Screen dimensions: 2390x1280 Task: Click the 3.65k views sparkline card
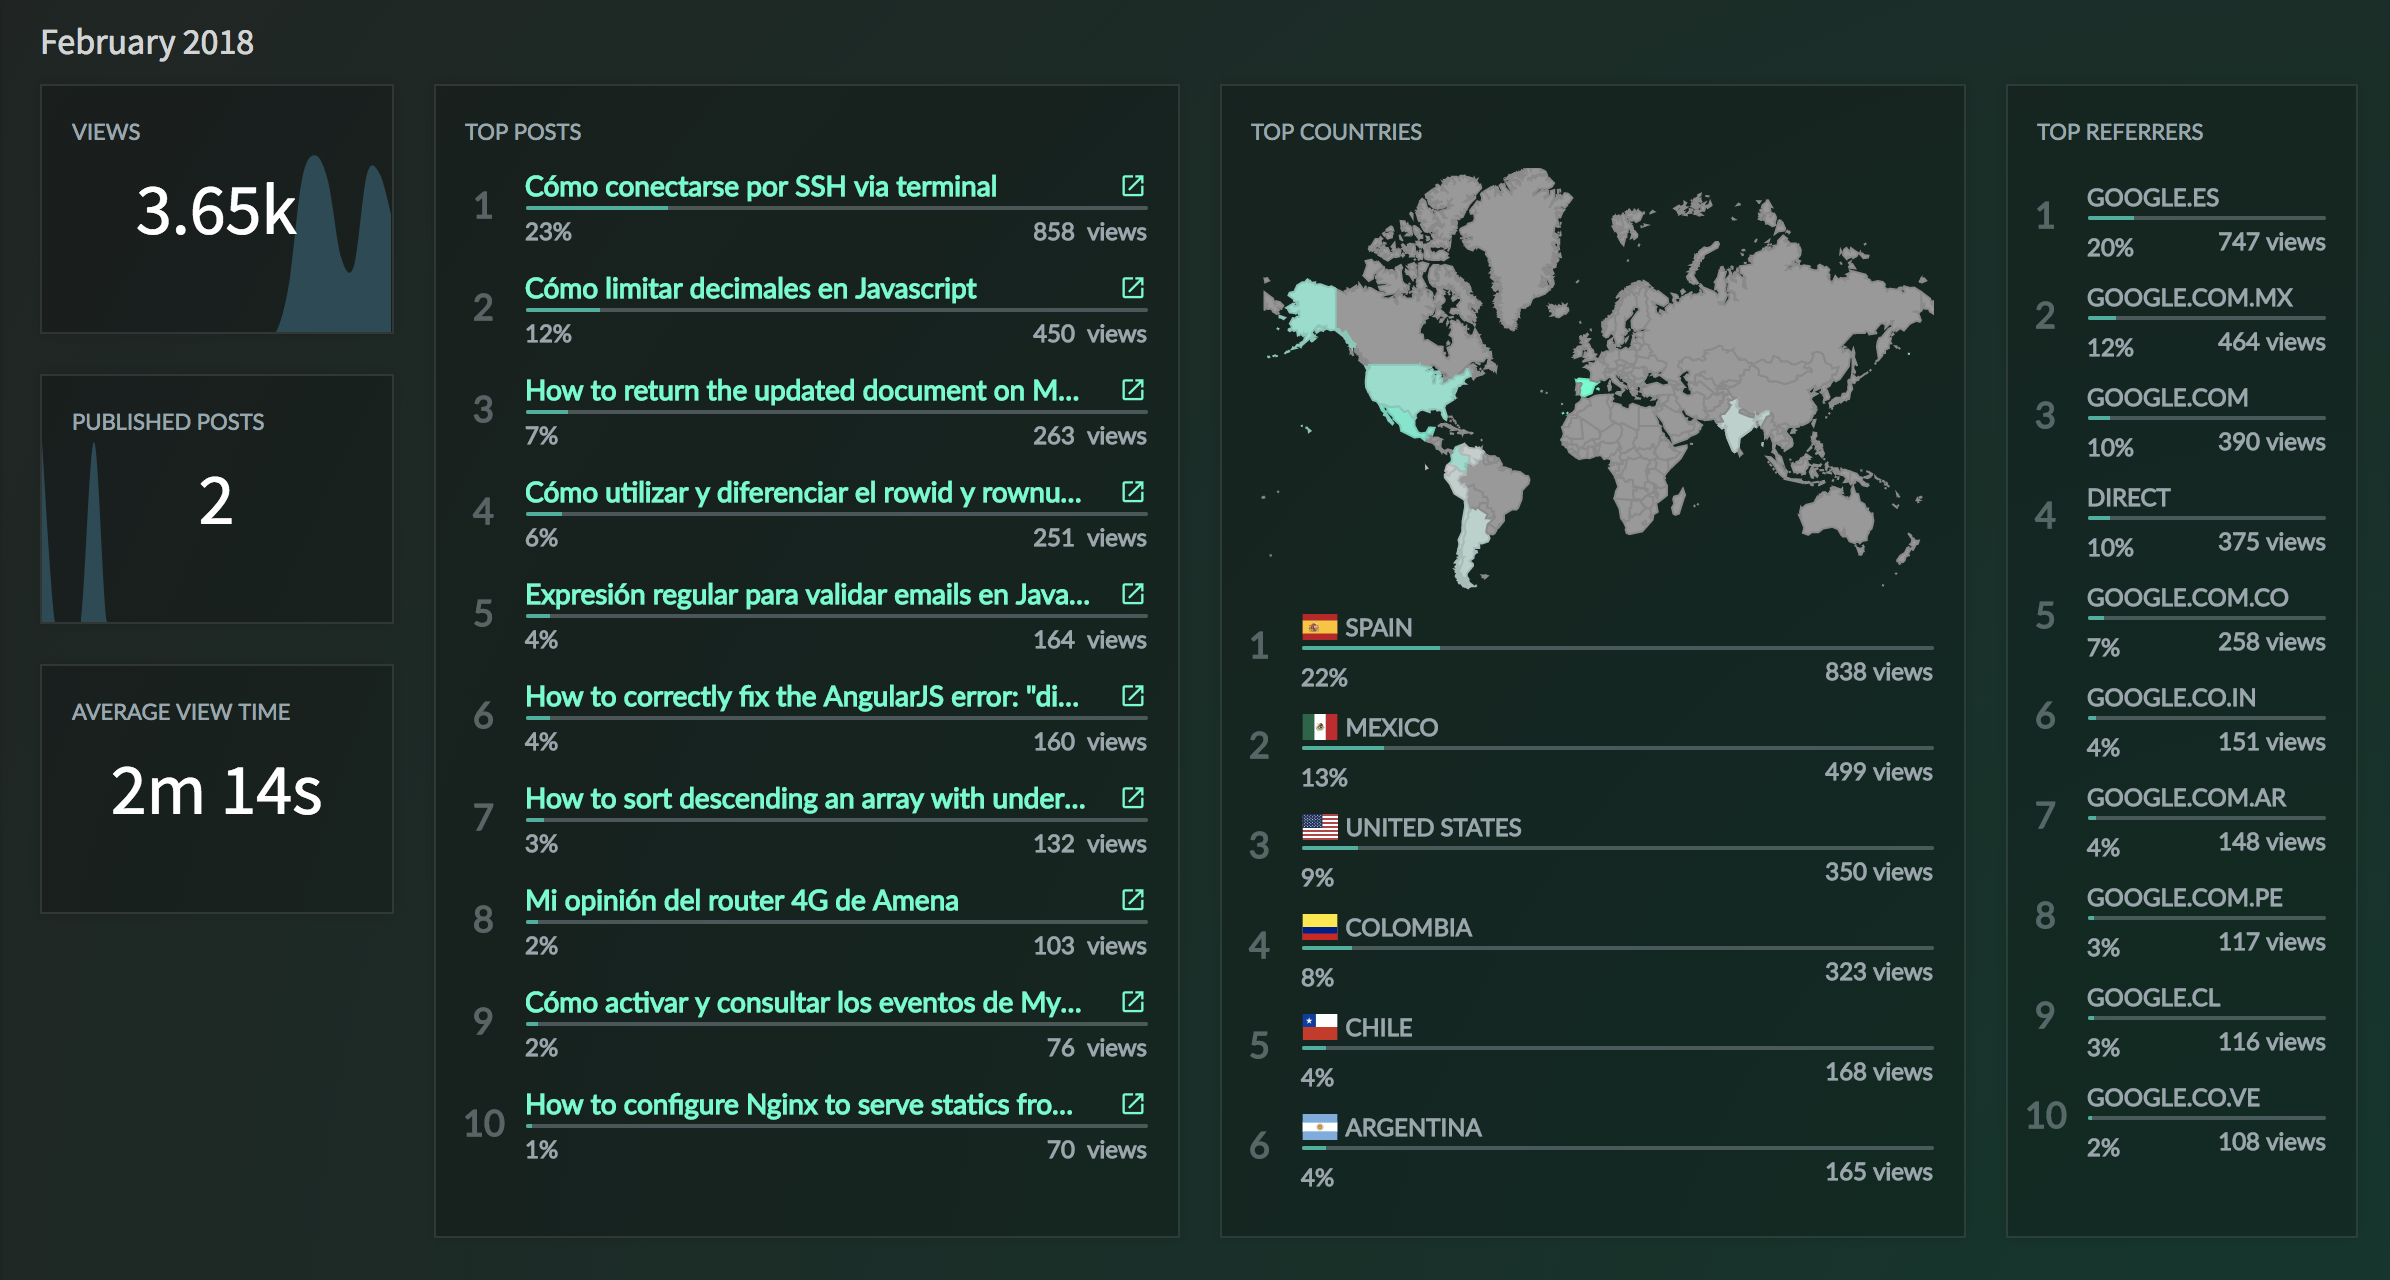(217, 209)
